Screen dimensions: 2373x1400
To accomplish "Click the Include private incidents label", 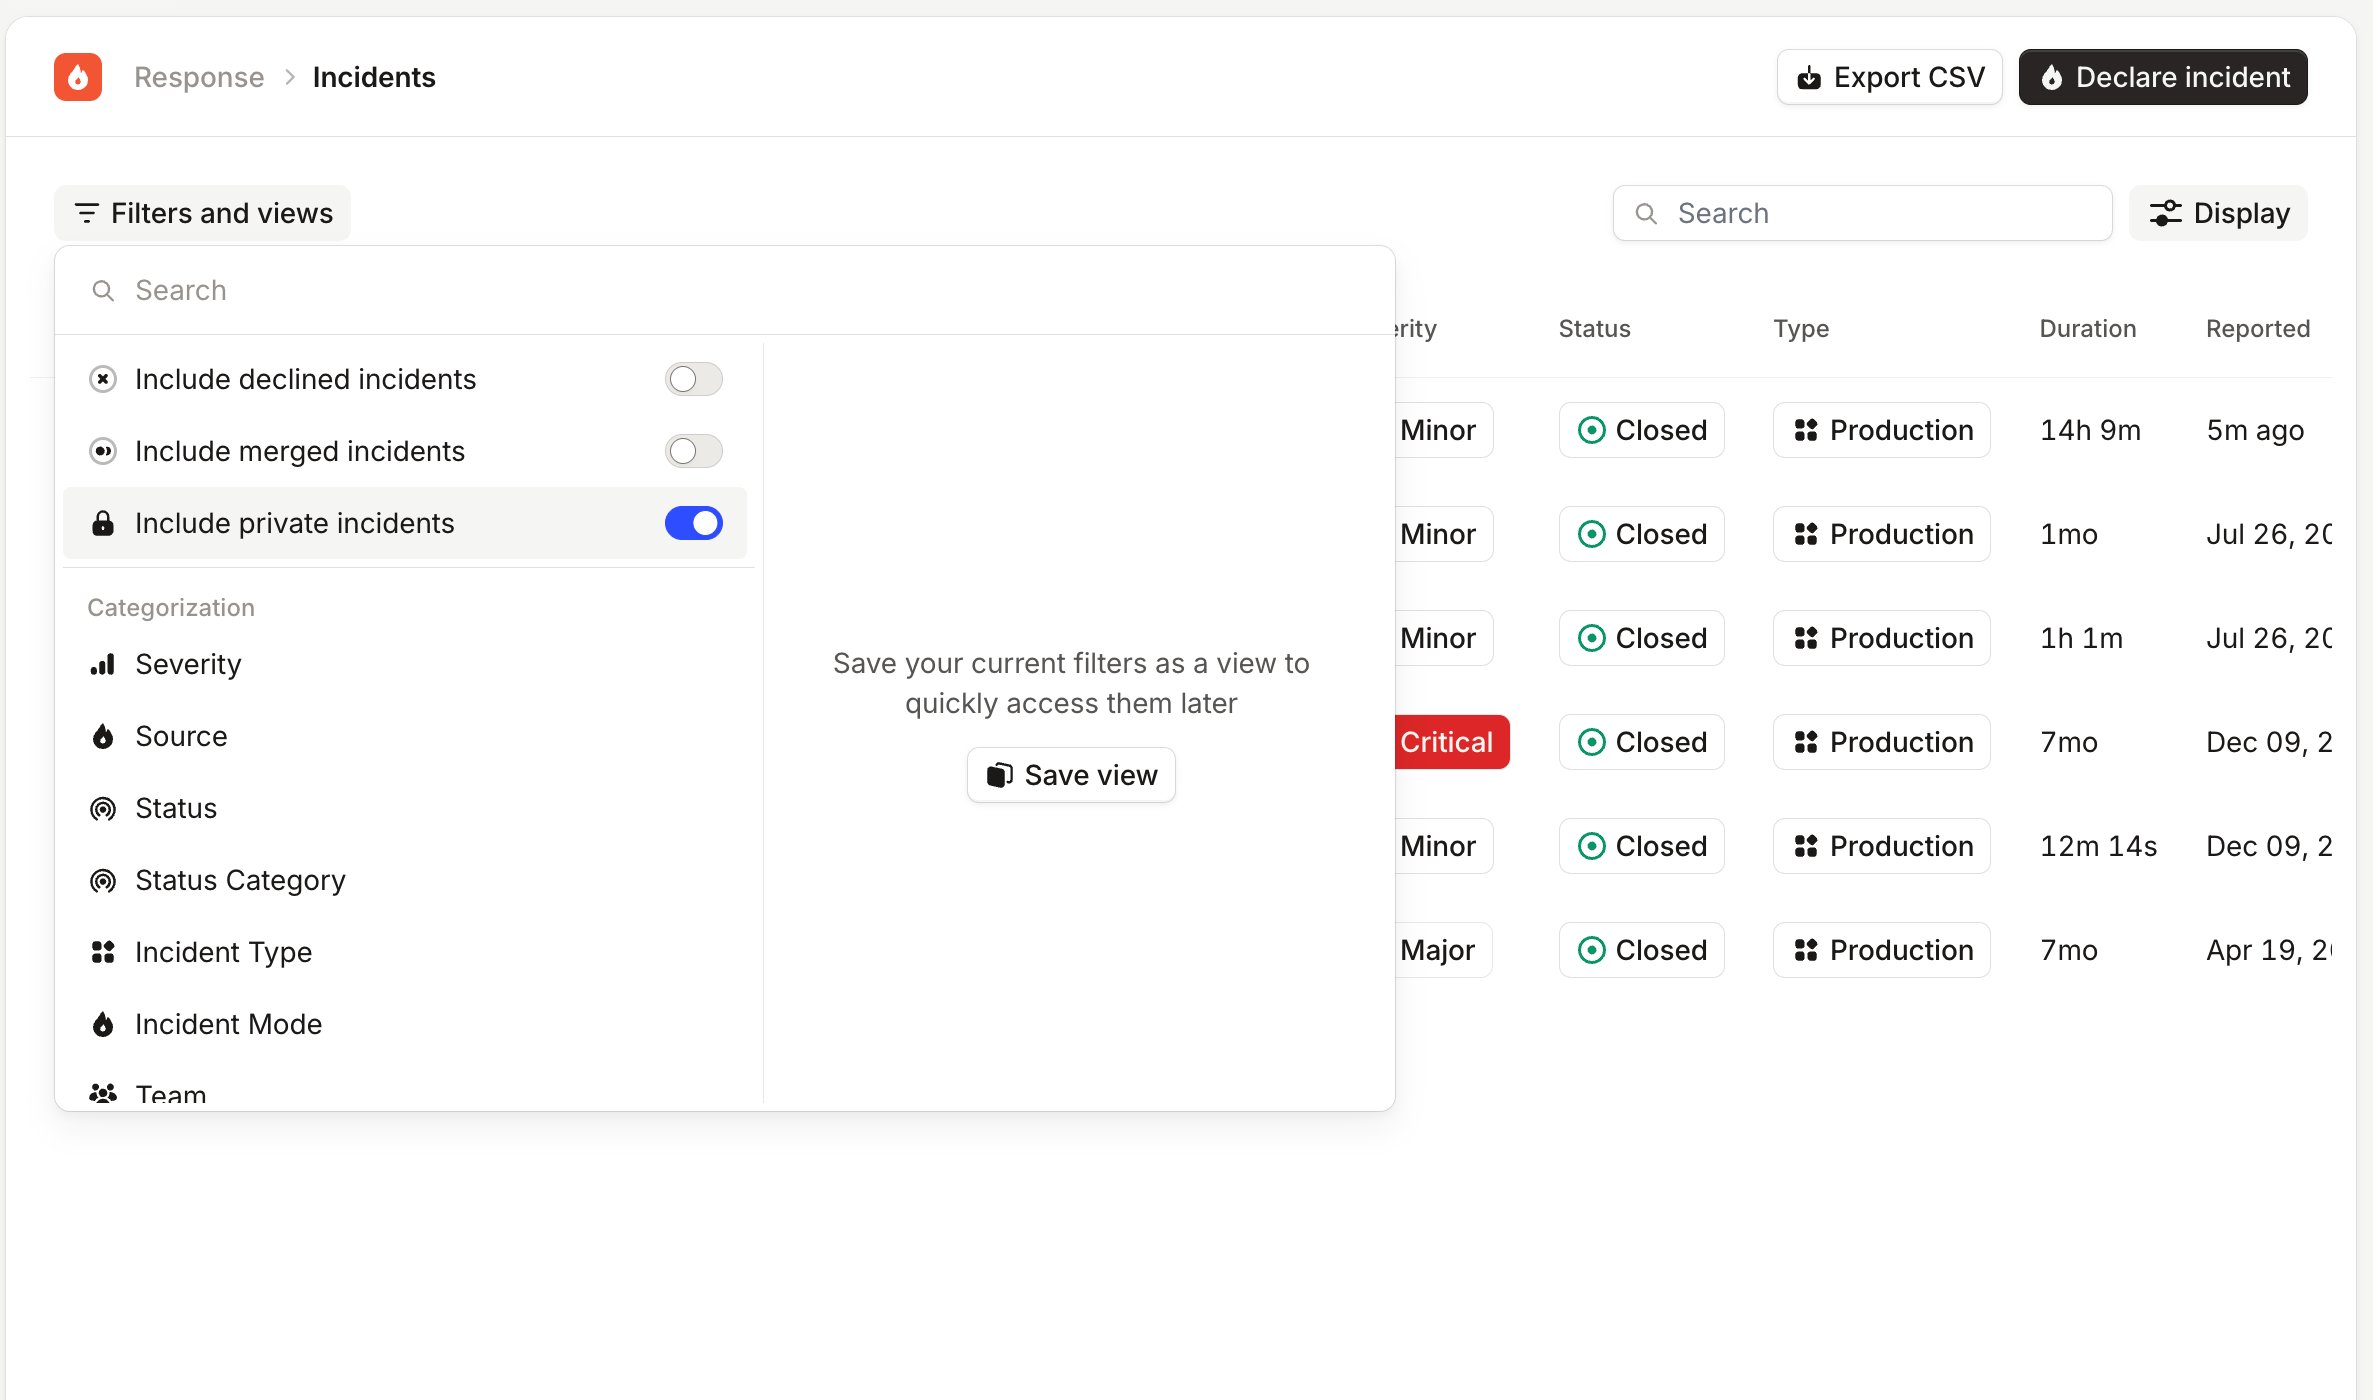I will (294, 523).
